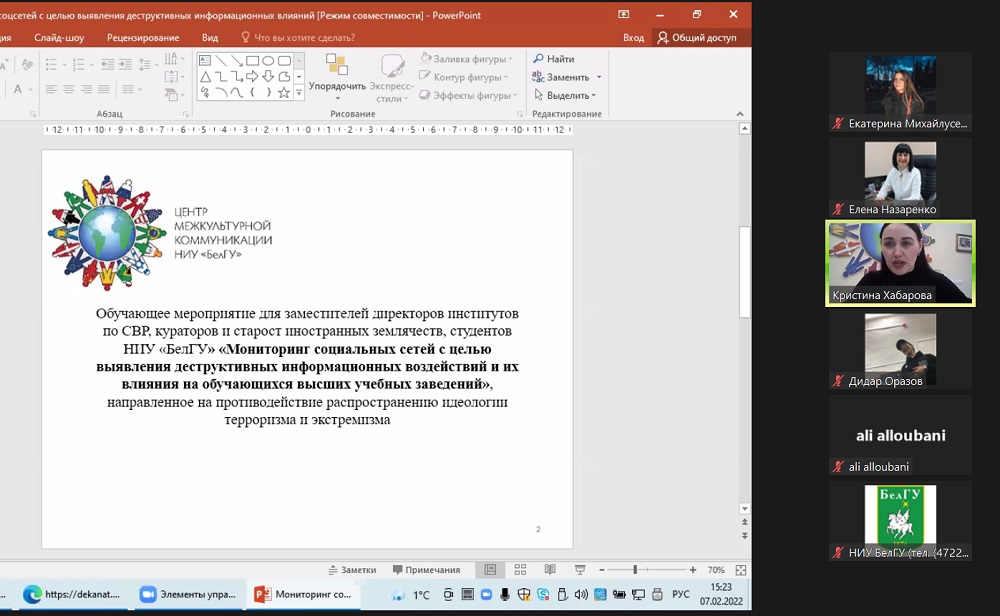Click Общий доступ share button
1000x616 pixels.
click(697, 38)
